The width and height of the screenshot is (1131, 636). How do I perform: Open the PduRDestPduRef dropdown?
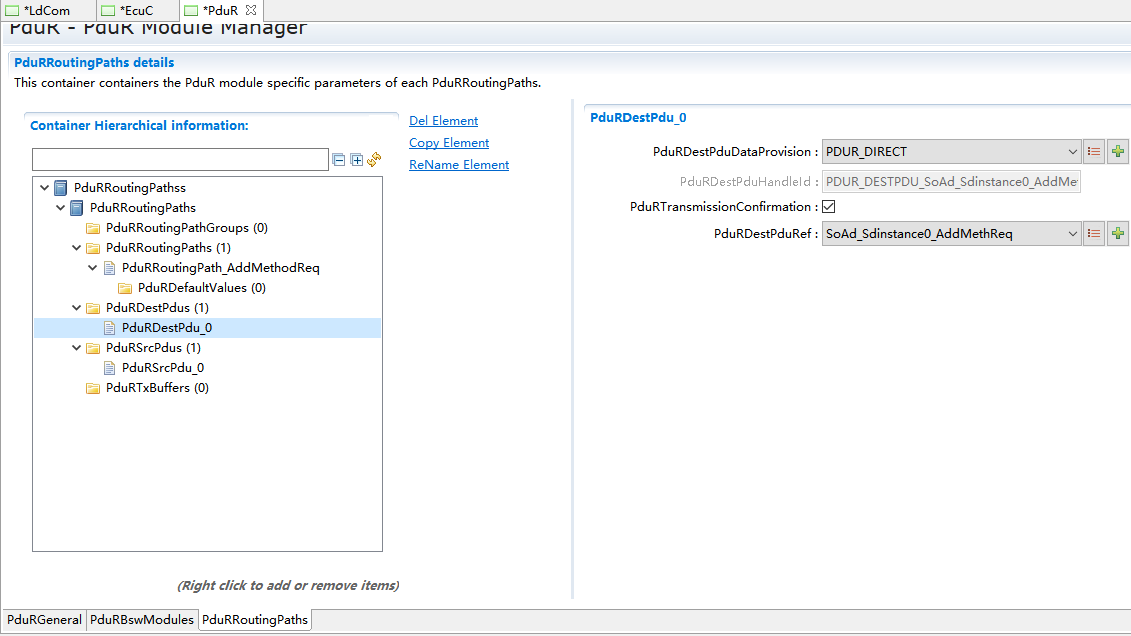point(1072,234)
